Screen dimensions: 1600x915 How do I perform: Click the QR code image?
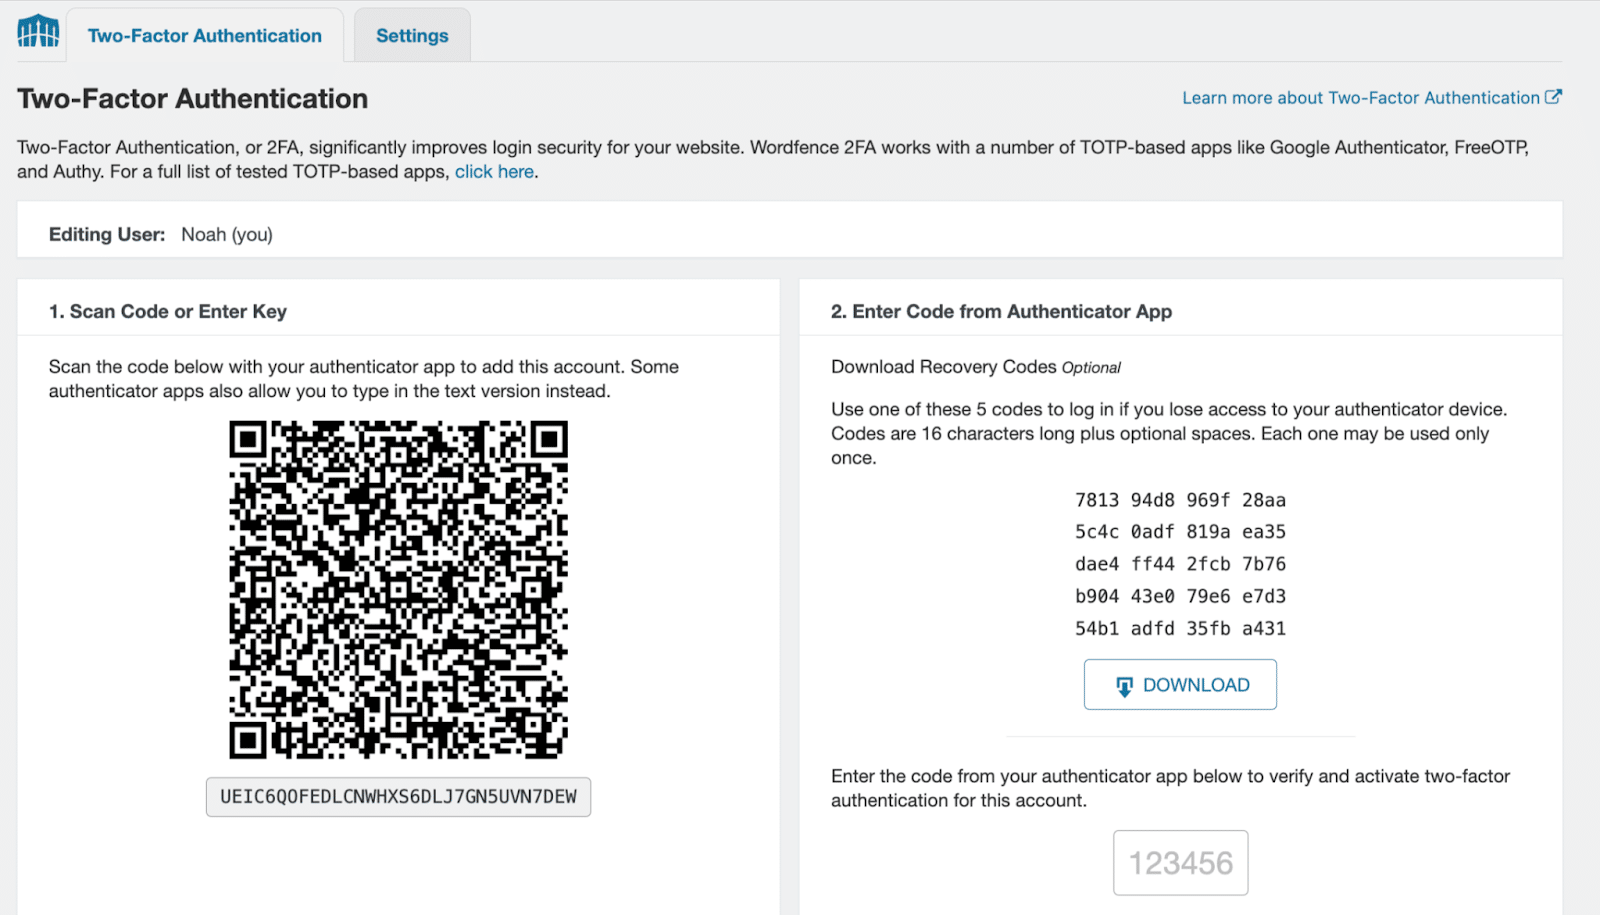399,589
